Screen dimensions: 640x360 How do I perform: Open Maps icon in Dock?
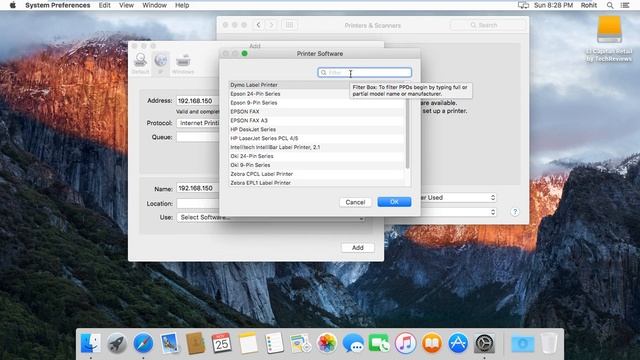coord(300,343)
